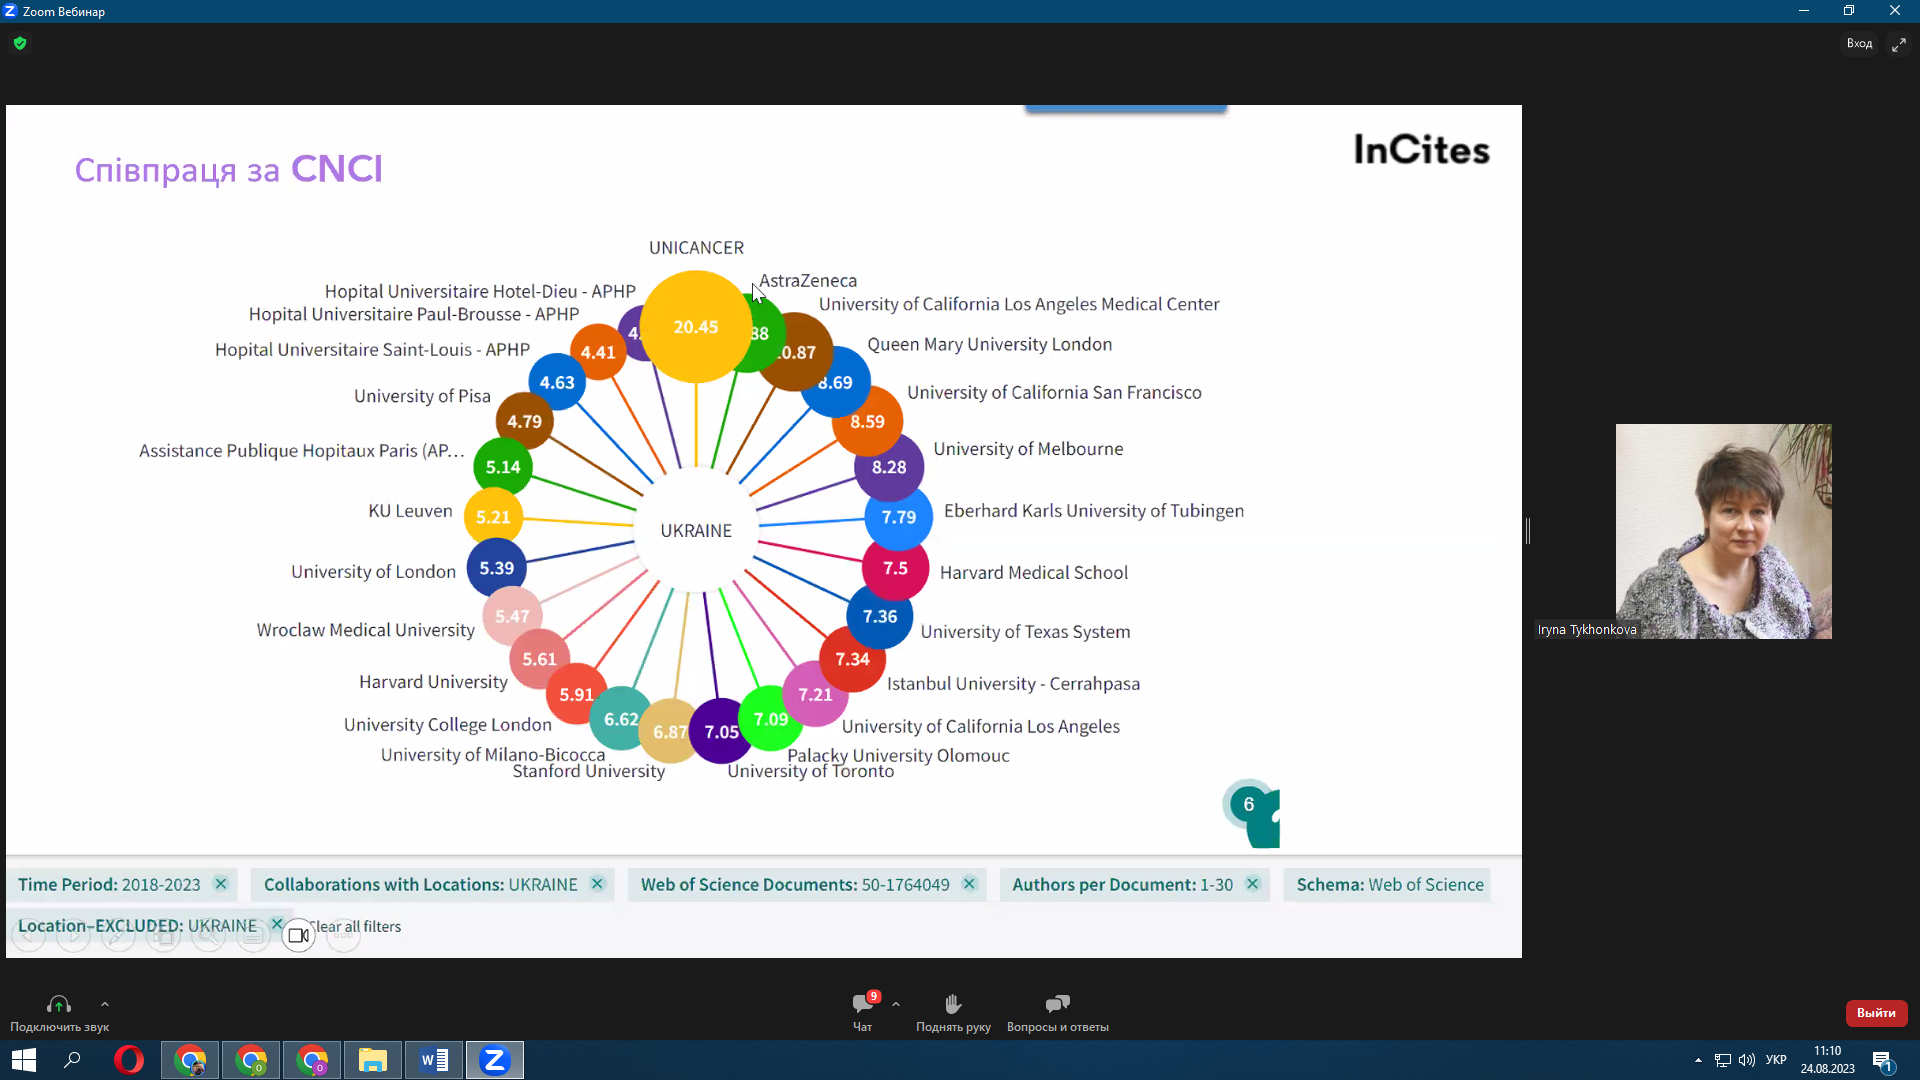Open first Chrome taskbar icon
Screen dimensions: 1920x1080
tap(190, 1060)
